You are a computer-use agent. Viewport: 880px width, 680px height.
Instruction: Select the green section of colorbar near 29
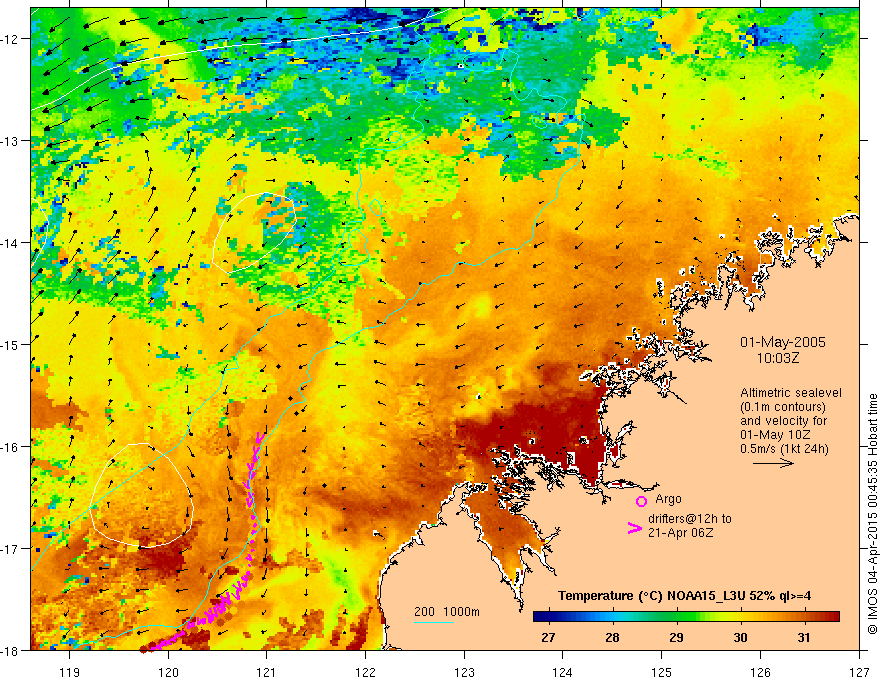[677, 617]
